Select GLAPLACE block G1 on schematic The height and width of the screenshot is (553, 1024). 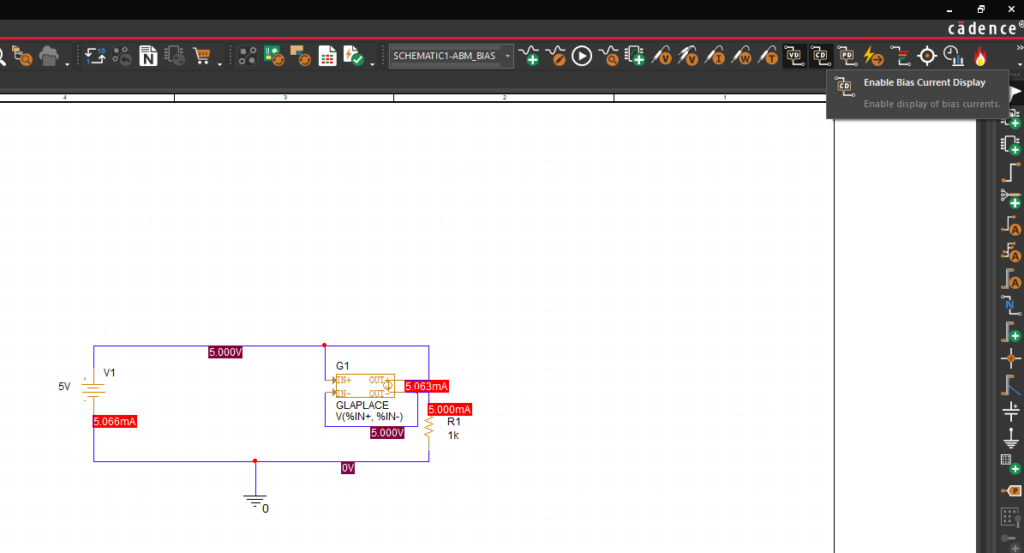tap(364, 385)
